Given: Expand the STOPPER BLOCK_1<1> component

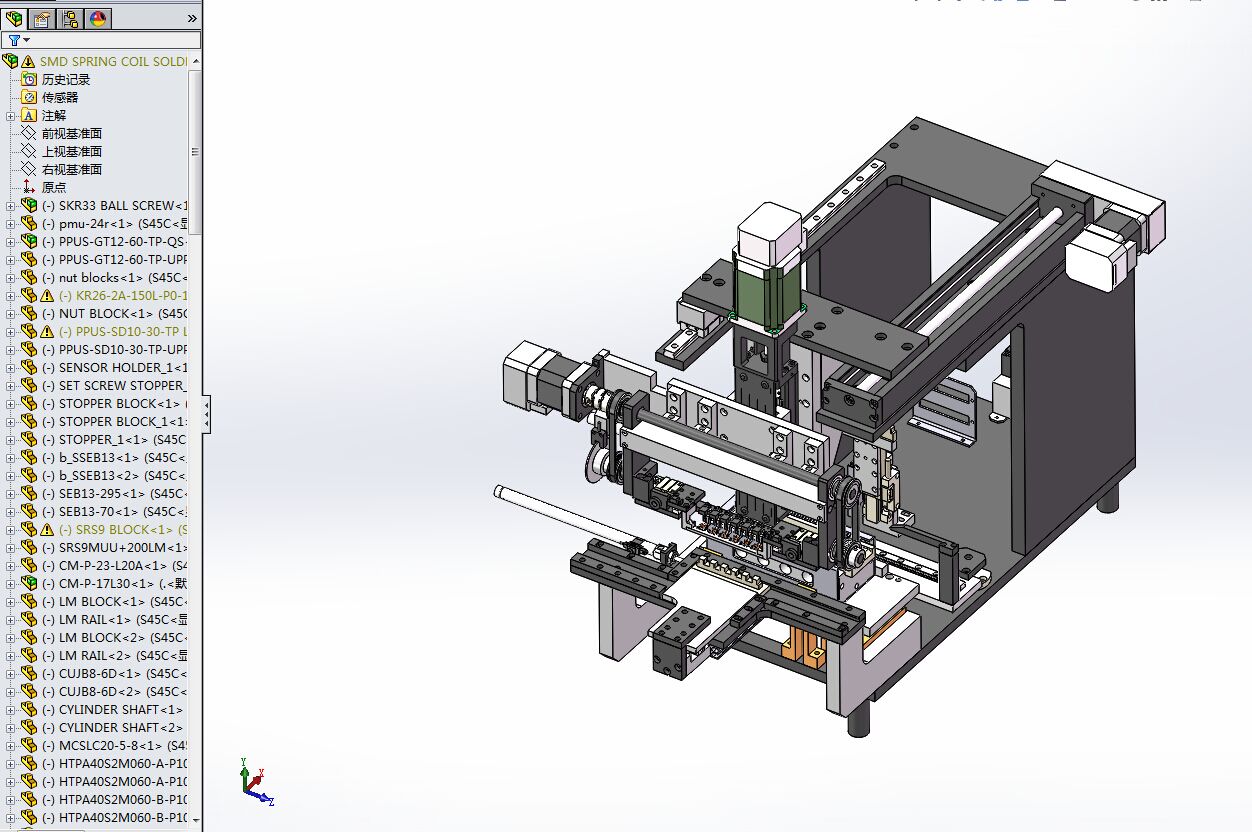Looking at the screenshot, I should click(11, 421).
